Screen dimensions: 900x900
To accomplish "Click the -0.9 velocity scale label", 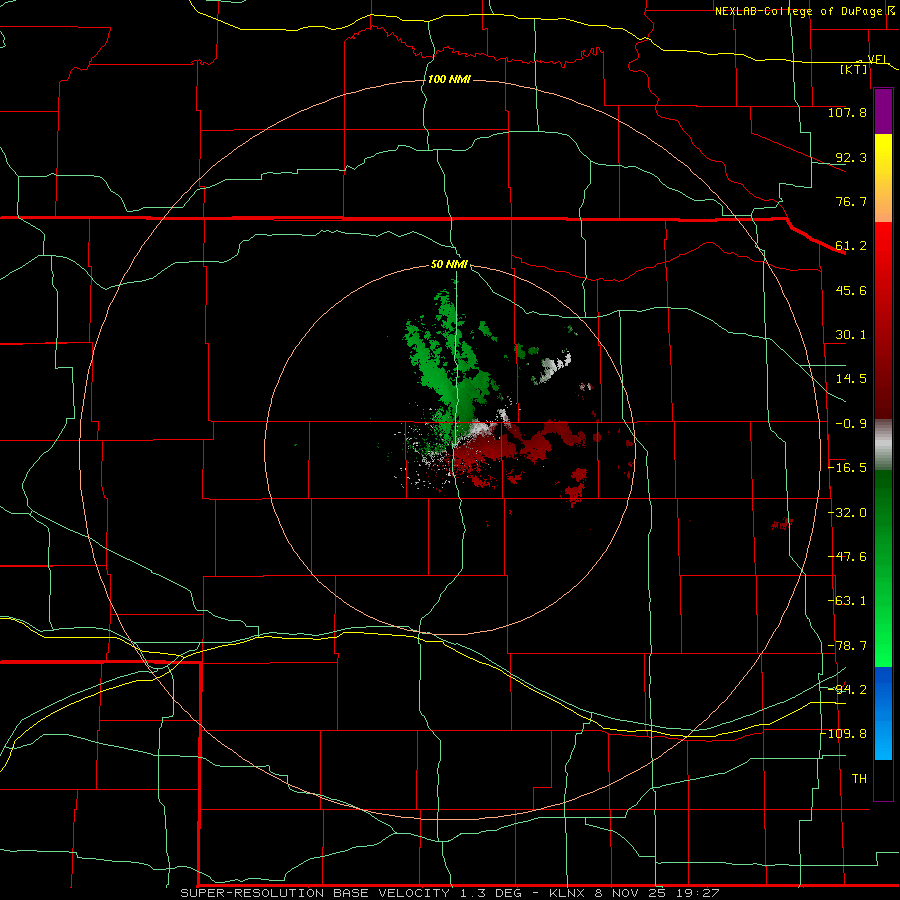I will coord(851,424).
